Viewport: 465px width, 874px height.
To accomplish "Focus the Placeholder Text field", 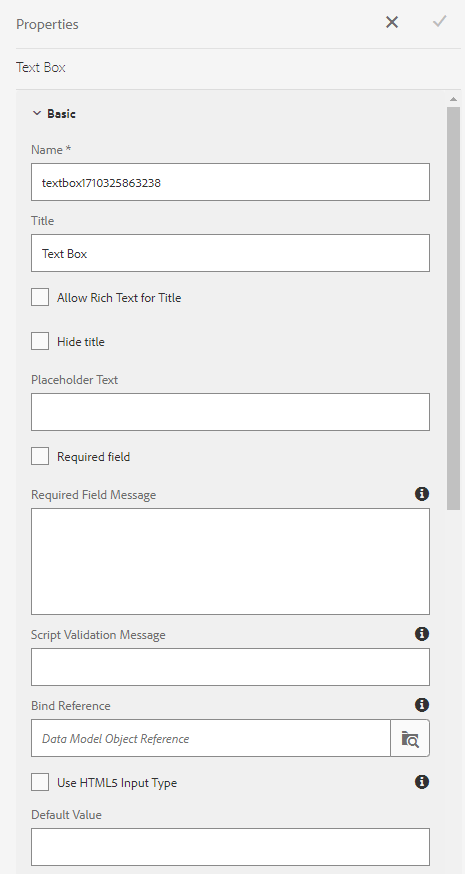I will (230, 412).
